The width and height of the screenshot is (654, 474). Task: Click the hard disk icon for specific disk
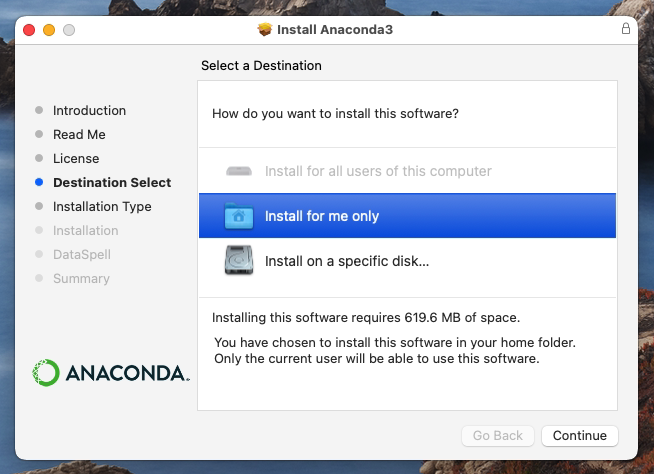[x=240, y=261]
